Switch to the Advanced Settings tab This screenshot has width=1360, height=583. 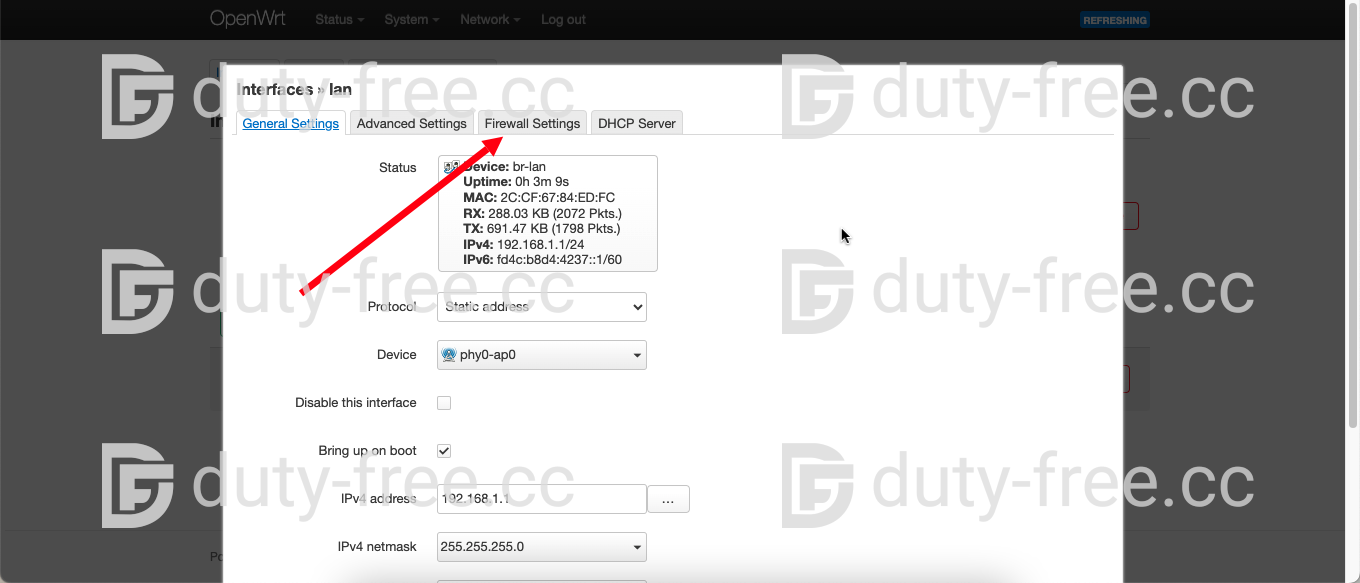(x=411, y=122)
